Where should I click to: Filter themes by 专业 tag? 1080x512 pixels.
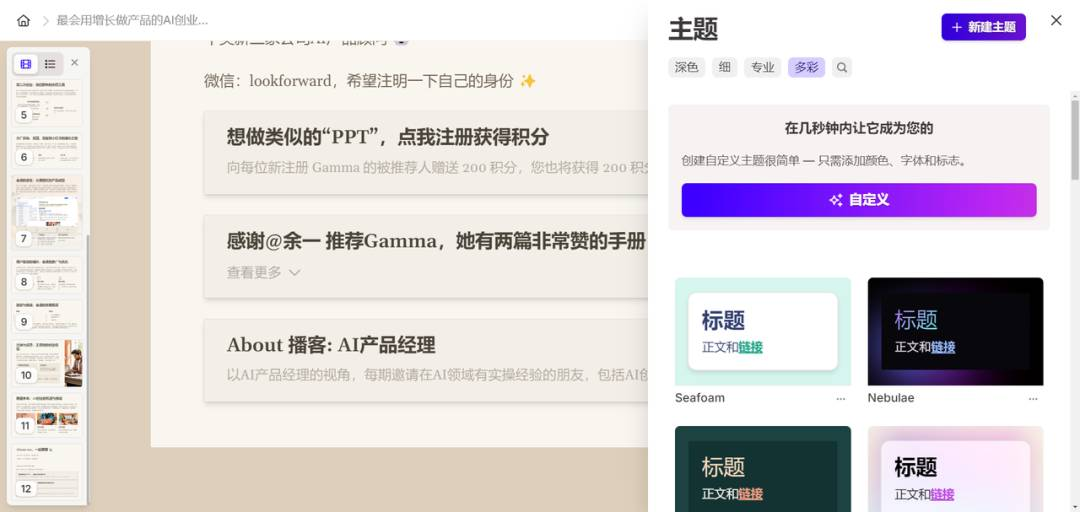pyautogui.click(x=762, y=68)
